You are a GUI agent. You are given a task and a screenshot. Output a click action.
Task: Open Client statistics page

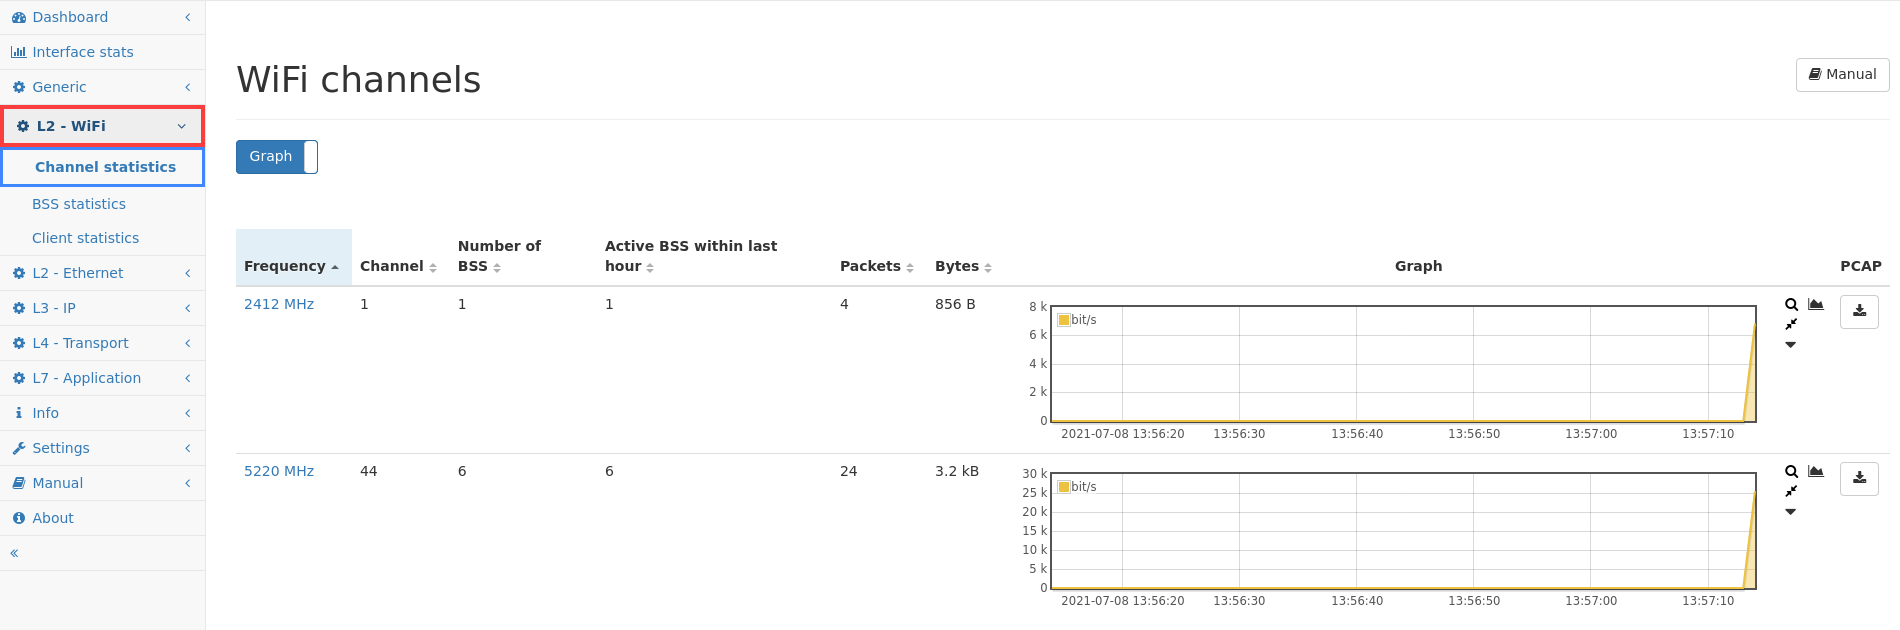click(x=85, y=238)
